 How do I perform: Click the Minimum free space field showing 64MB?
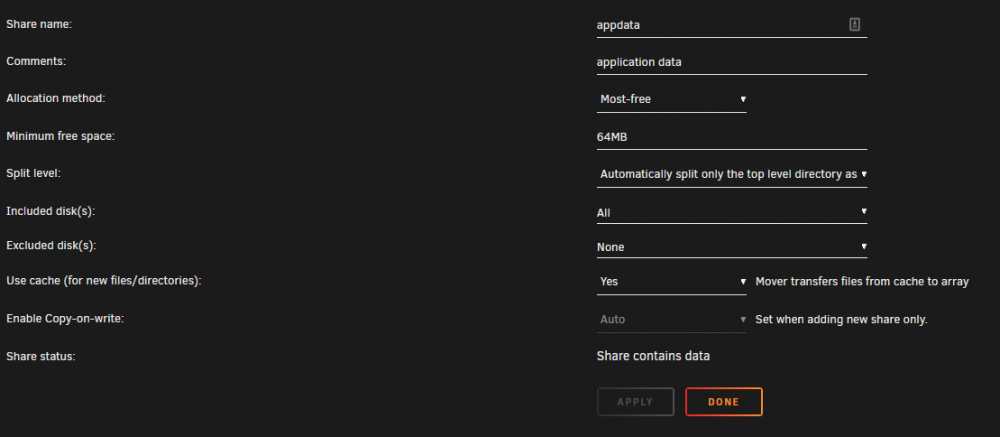click(732, 137)
